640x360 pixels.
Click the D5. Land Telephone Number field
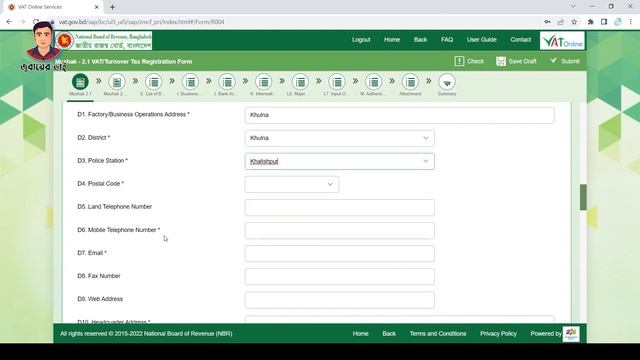pos(340,207)
